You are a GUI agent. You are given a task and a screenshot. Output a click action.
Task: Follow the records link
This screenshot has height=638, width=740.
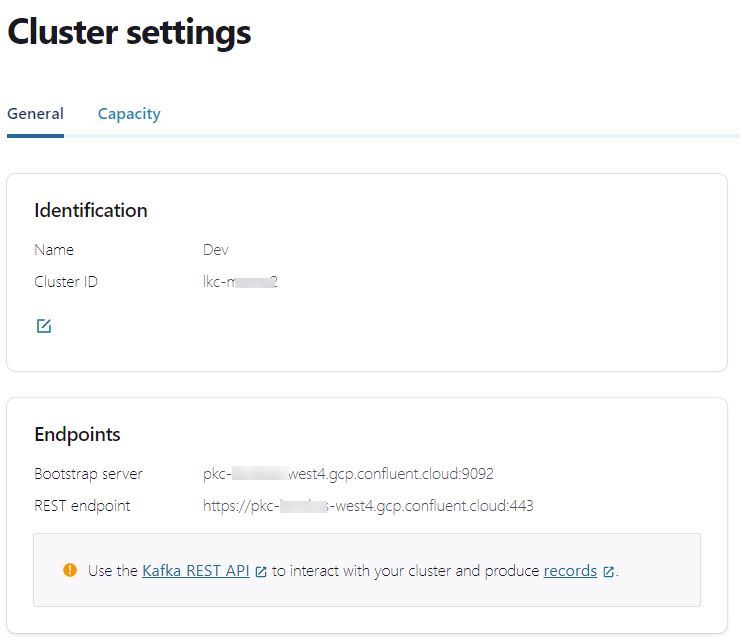pos(570,571)
